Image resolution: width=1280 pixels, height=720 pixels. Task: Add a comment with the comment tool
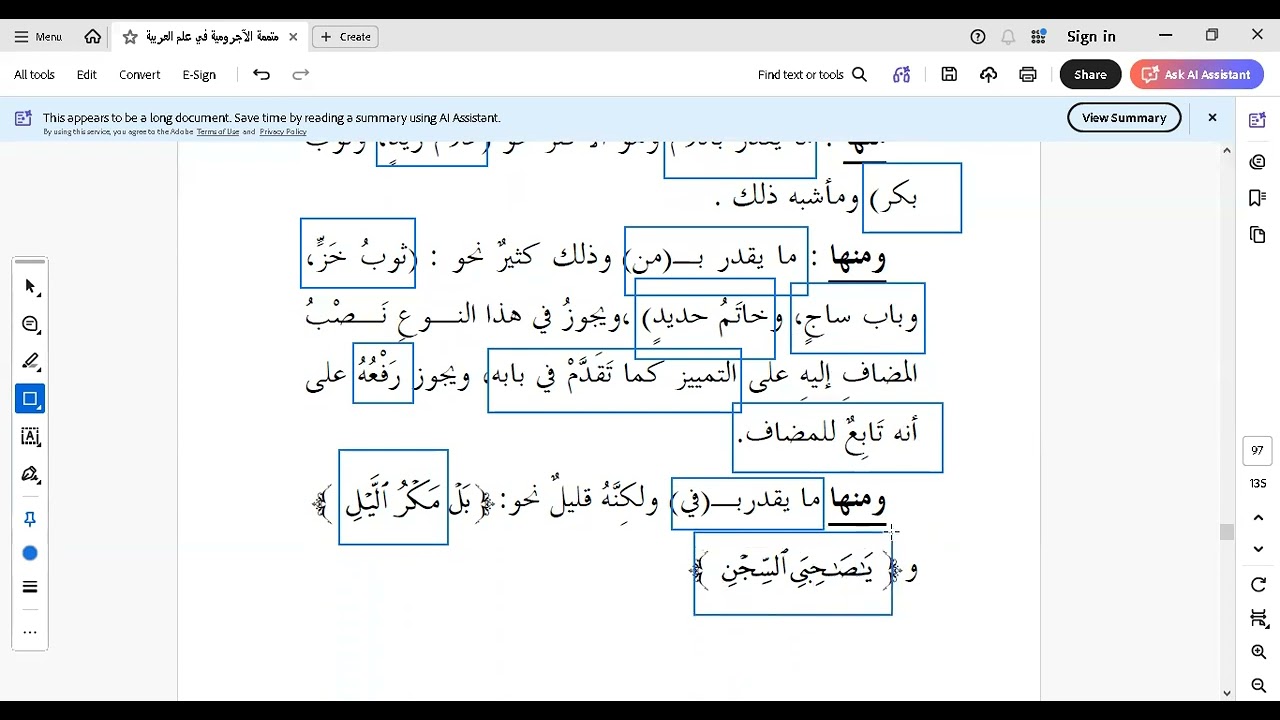tap(30, 324)
